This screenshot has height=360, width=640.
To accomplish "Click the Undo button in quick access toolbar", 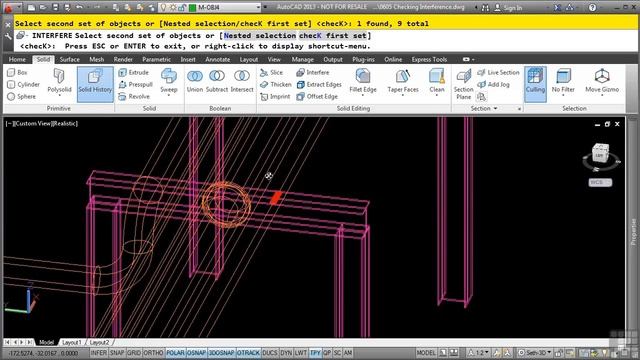I will [80, 7].
